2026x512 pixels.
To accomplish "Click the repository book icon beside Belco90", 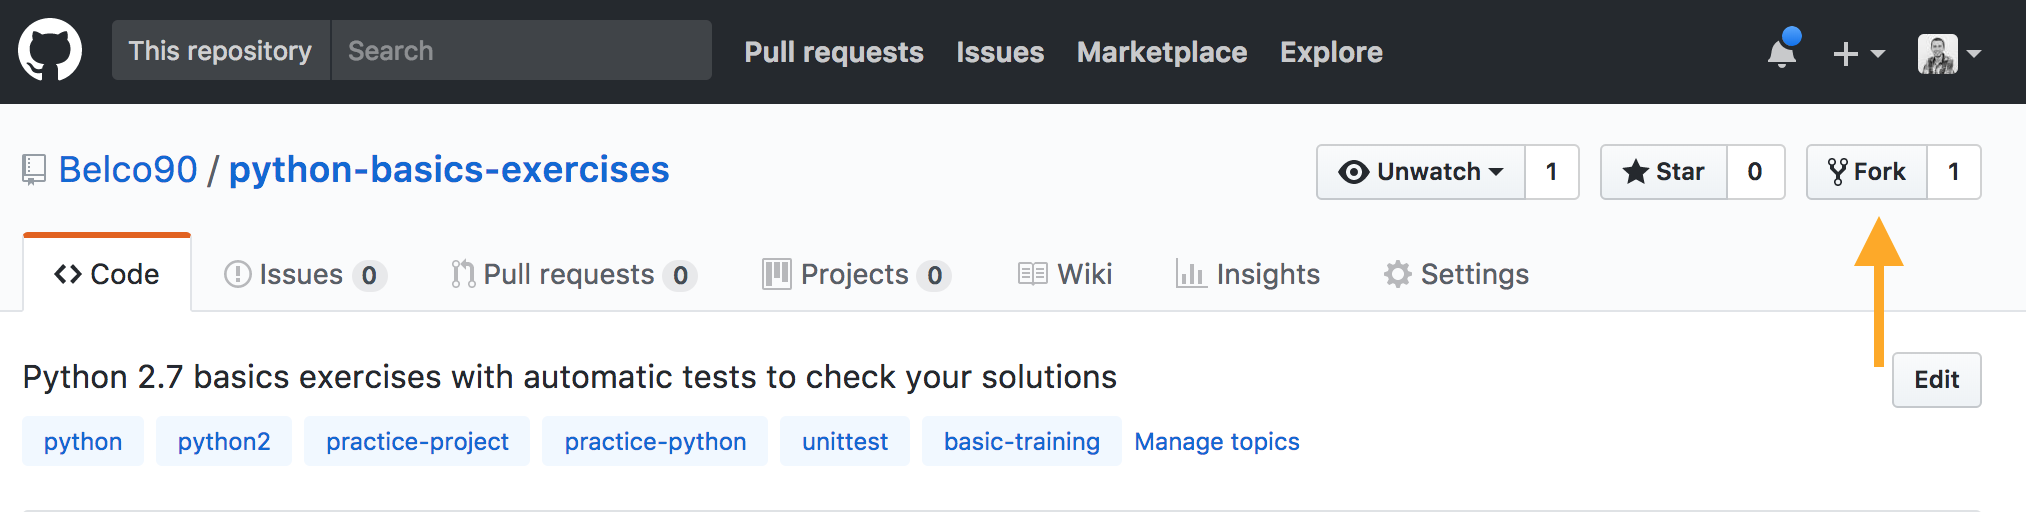I will (34, 170).
